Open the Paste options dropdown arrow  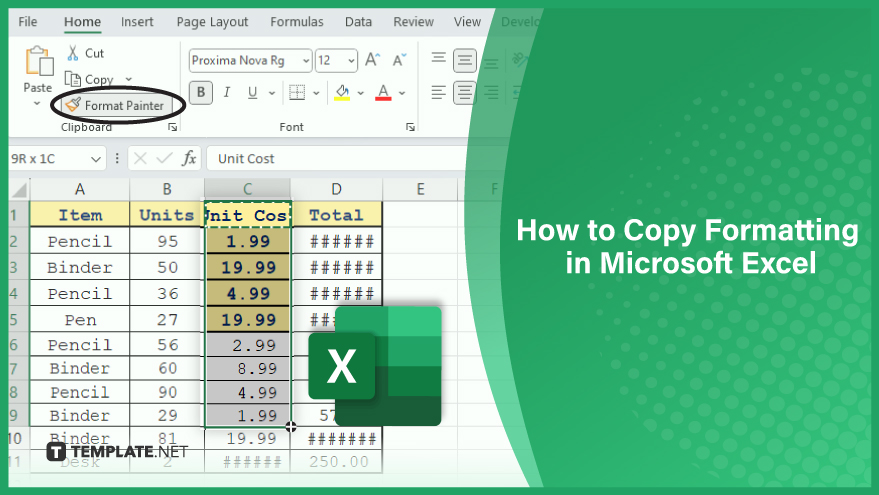point(37,103)
